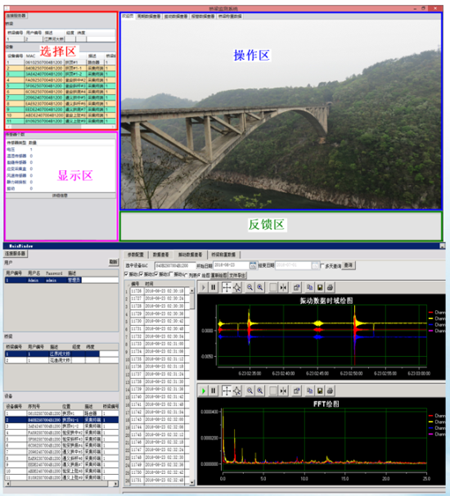
Task: Select device row 3 in the lower device table
Action: 61,426
